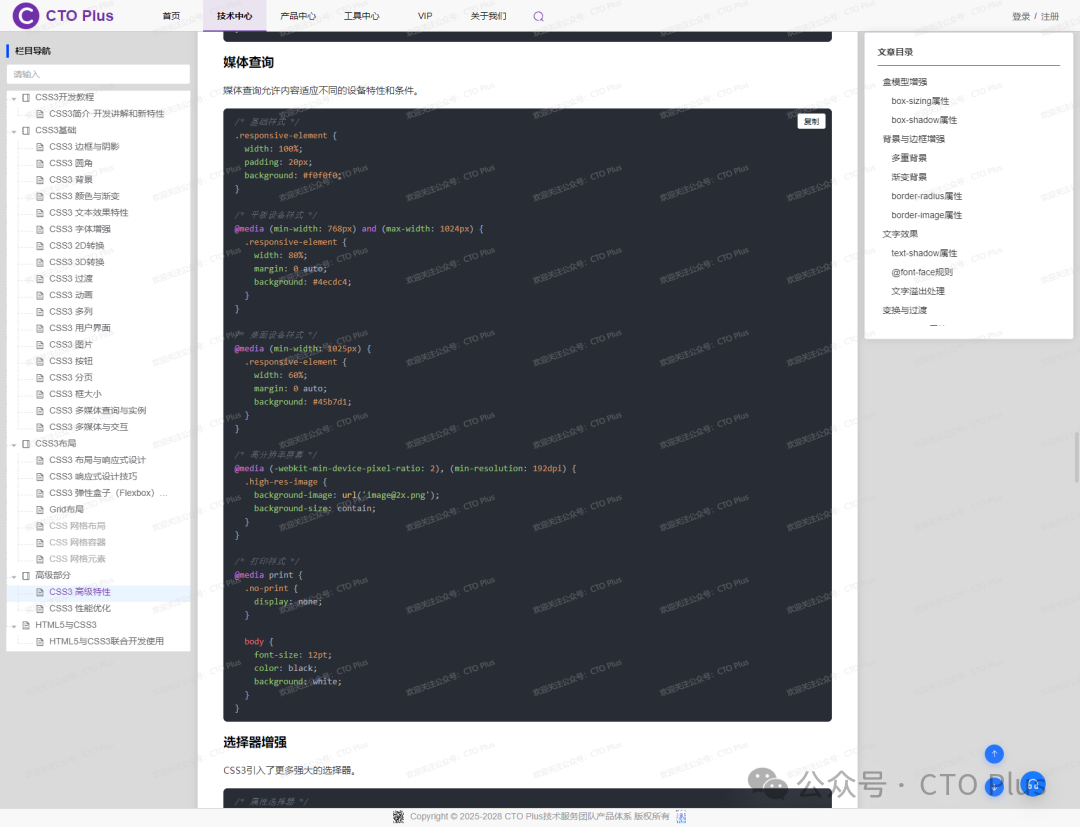
Task: Click the blue scroll-to-top arrow button
Action: [994, 754]
